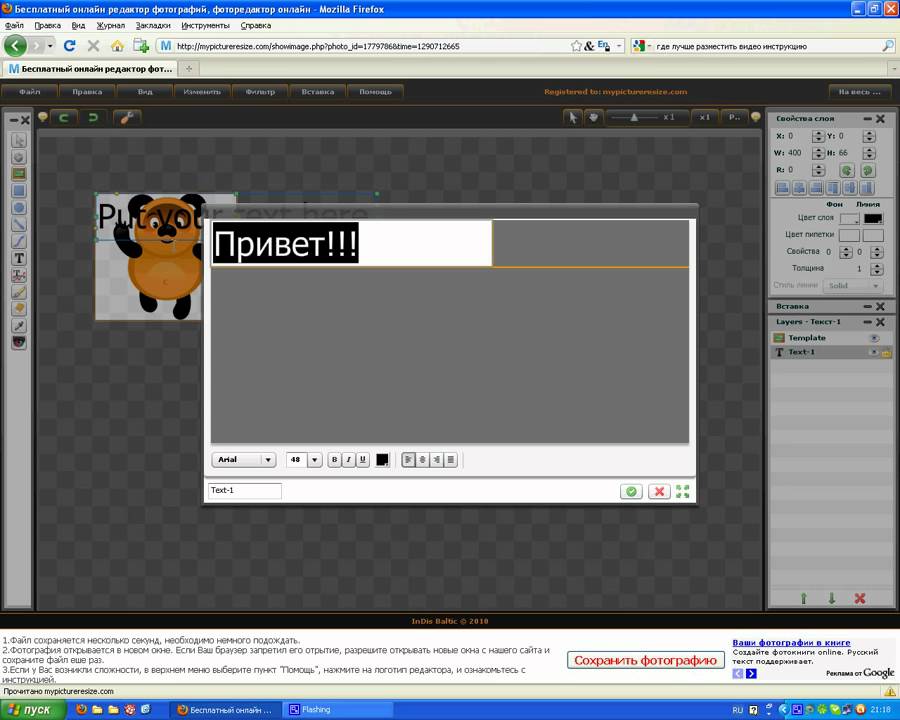Toggle bold formatting in text editor
This screenshot has width=900, height=720.
[335, 460]
